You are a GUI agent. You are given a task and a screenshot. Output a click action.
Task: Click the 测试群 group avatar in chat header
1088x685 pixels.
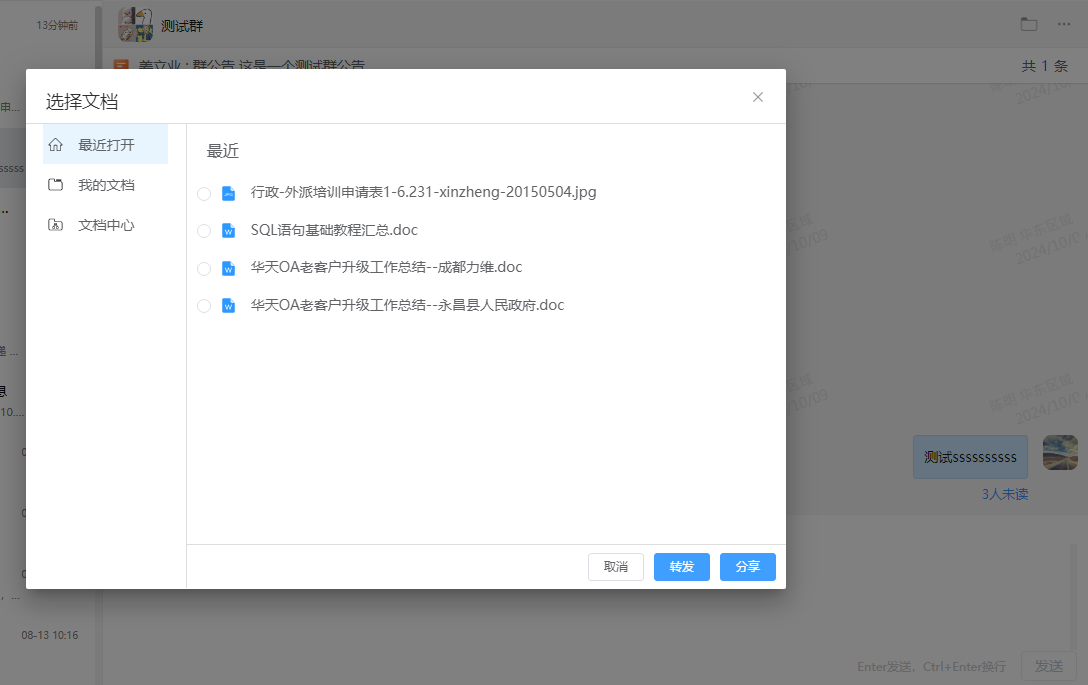(x=135, y=25)
